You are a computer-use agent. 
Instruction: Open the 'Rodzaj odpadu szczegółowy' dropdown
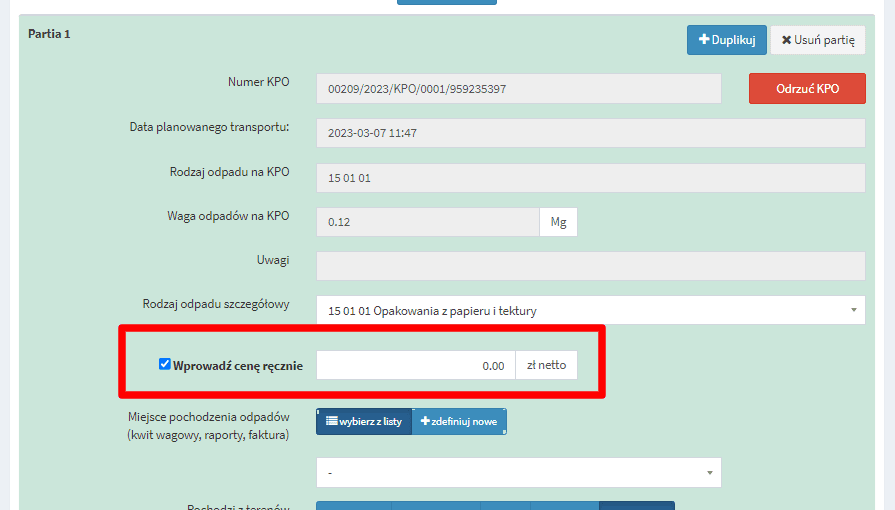coord(590,311)
